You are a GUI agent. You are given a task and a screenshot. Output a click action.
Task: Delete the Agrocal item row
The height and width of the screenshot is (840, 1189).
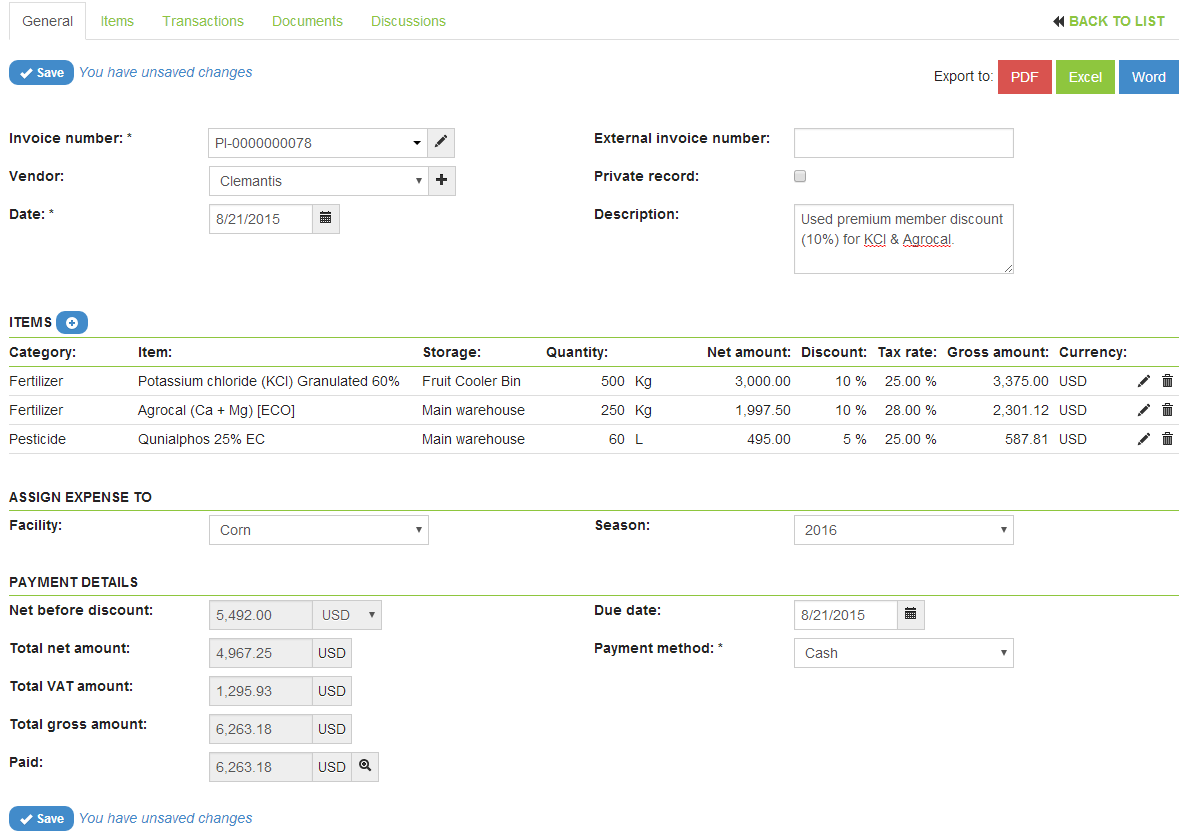1167,410
